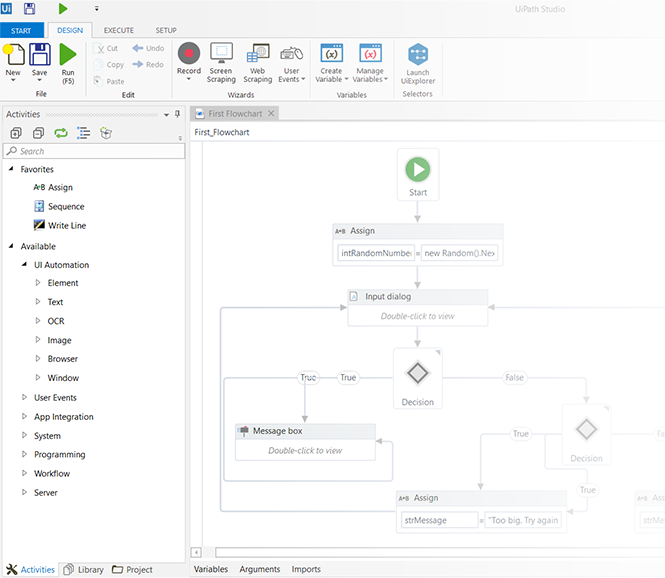Select the second faded Decision node
Viewport: 665px width, 578px height.
[586, 435]
